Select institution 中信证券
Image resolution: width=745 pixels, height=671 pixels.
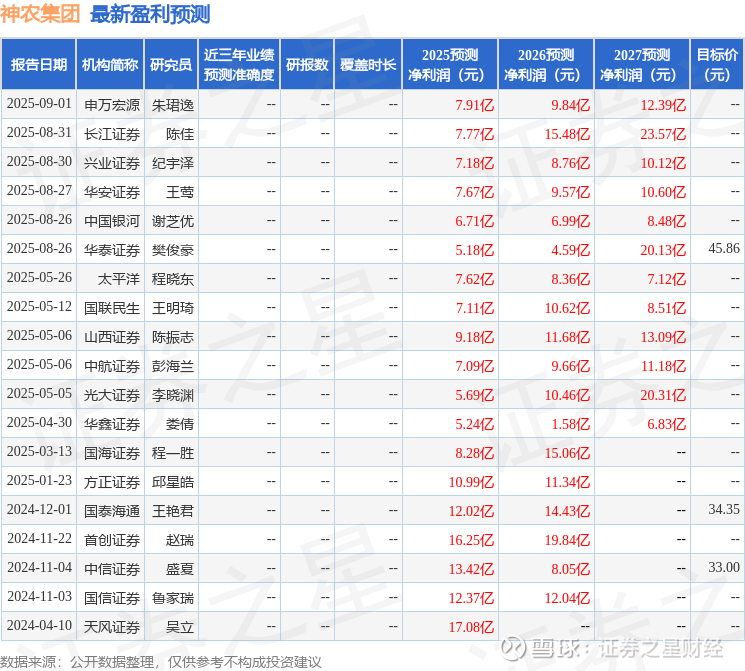click(x=112, y=569)
